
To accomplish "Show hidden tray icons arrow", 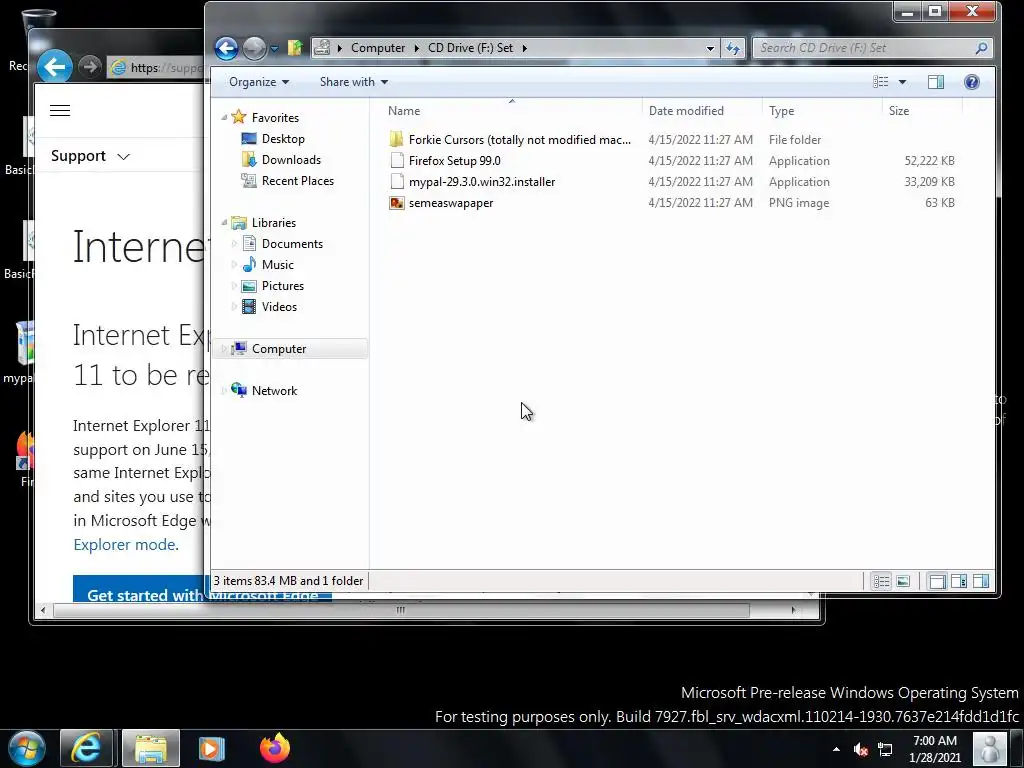I will [x=836, y=749].
